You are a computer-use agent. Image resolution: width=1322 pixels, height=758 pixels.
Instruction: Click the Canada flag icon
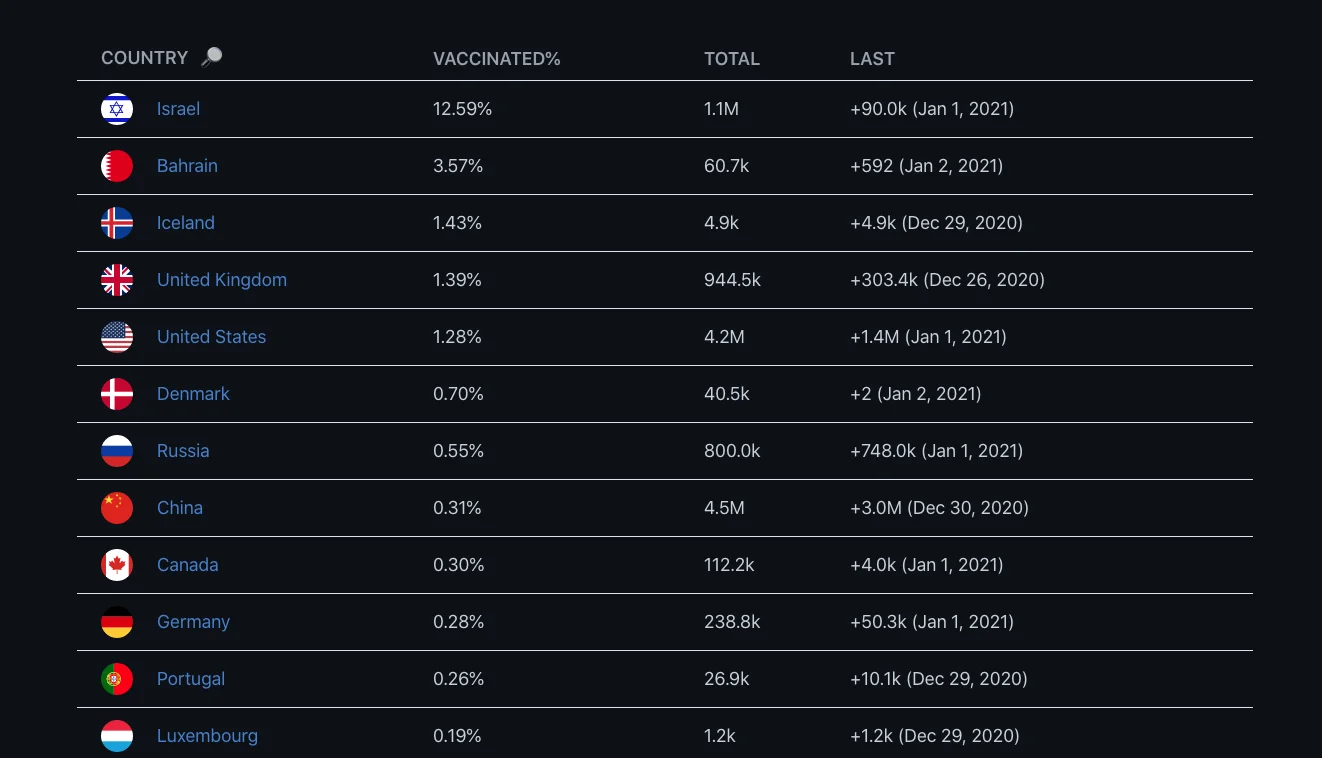[x=117, y=565]
